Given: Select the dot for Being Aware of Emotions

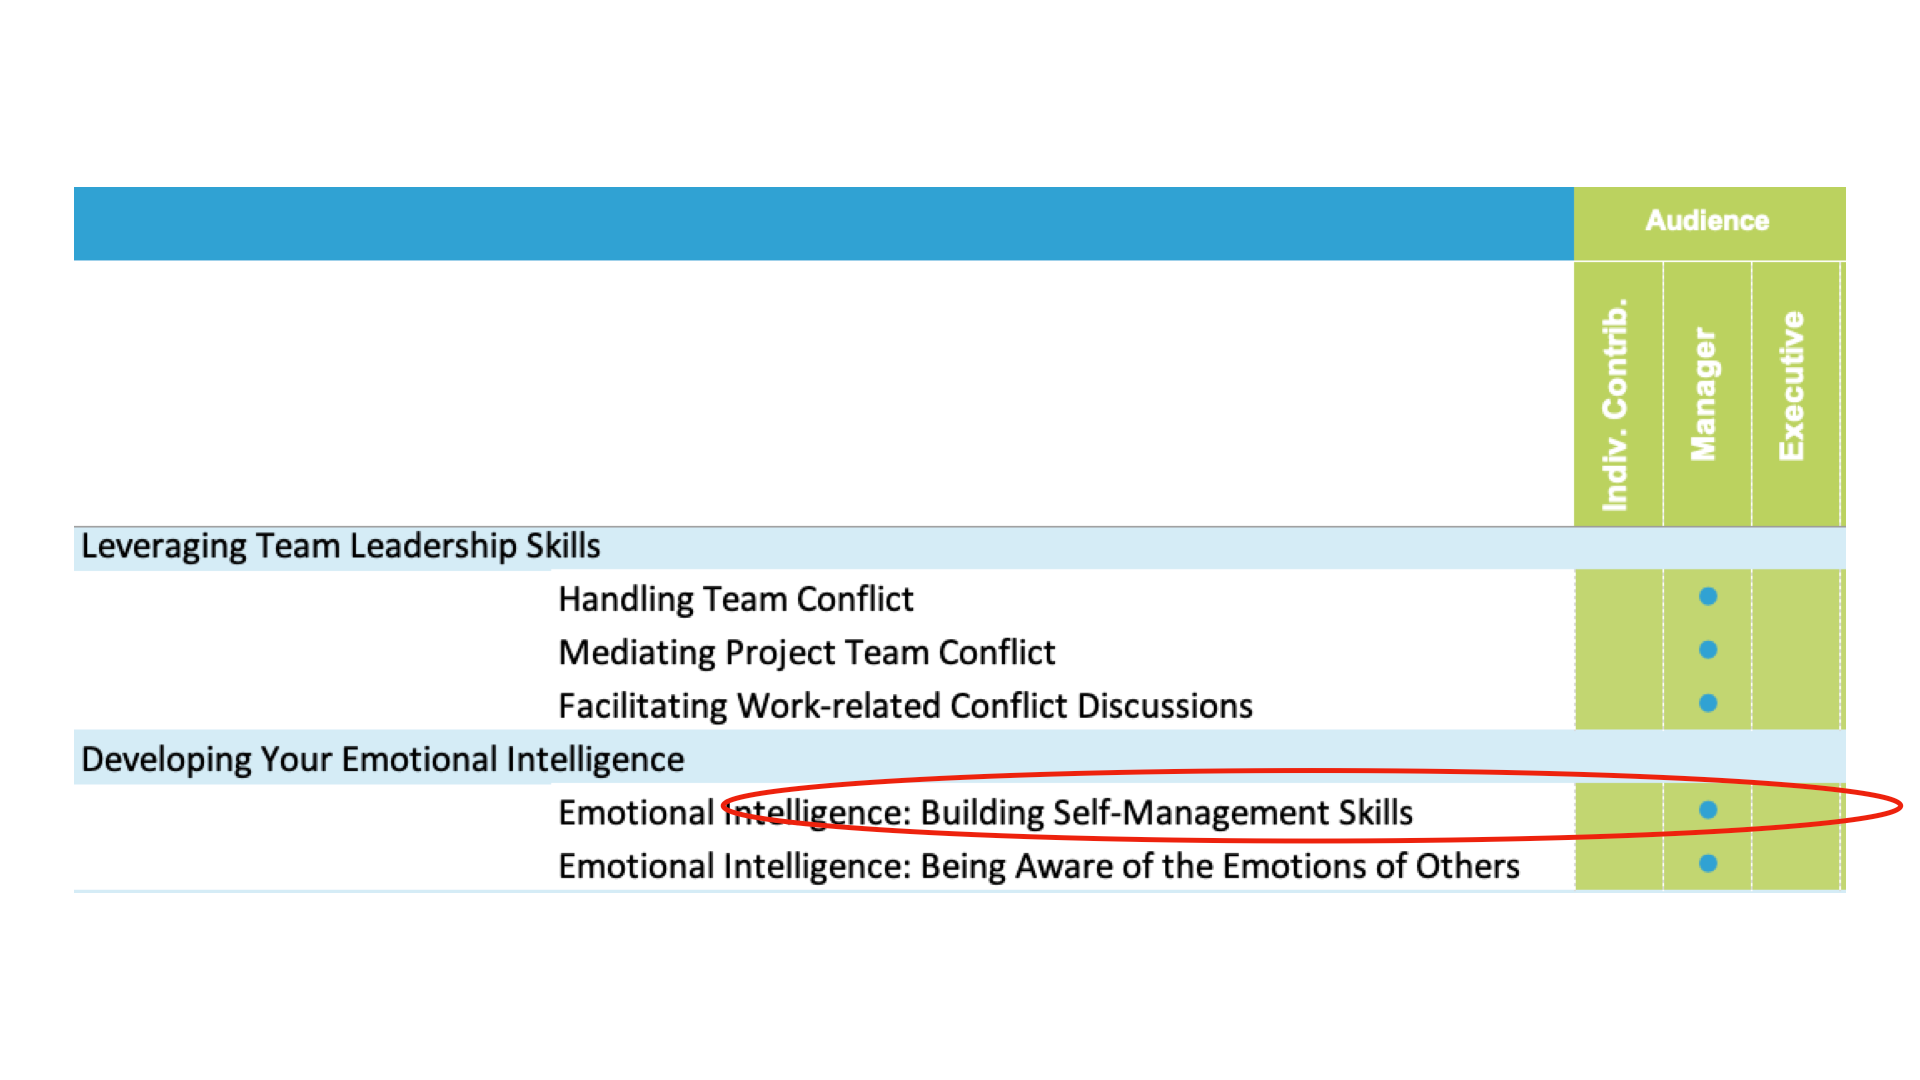Looking at the screenshot, I should click(x=1708, y=863).
